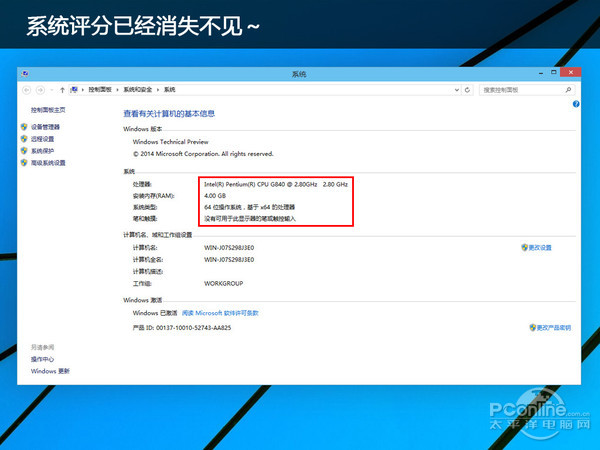
Task: Open 控制面板主页 link
Action: click(x=48, y=110)
